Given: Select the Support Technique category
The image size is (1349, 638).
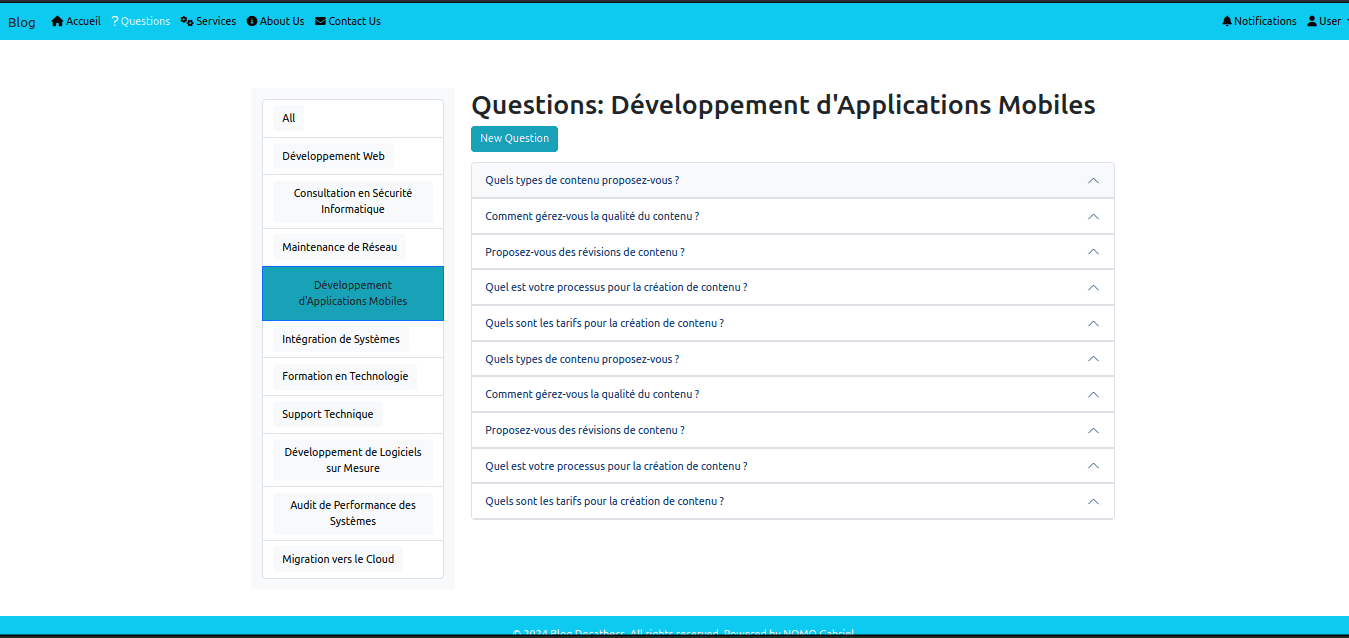Looking at the screenshot, I should [327, 414].
